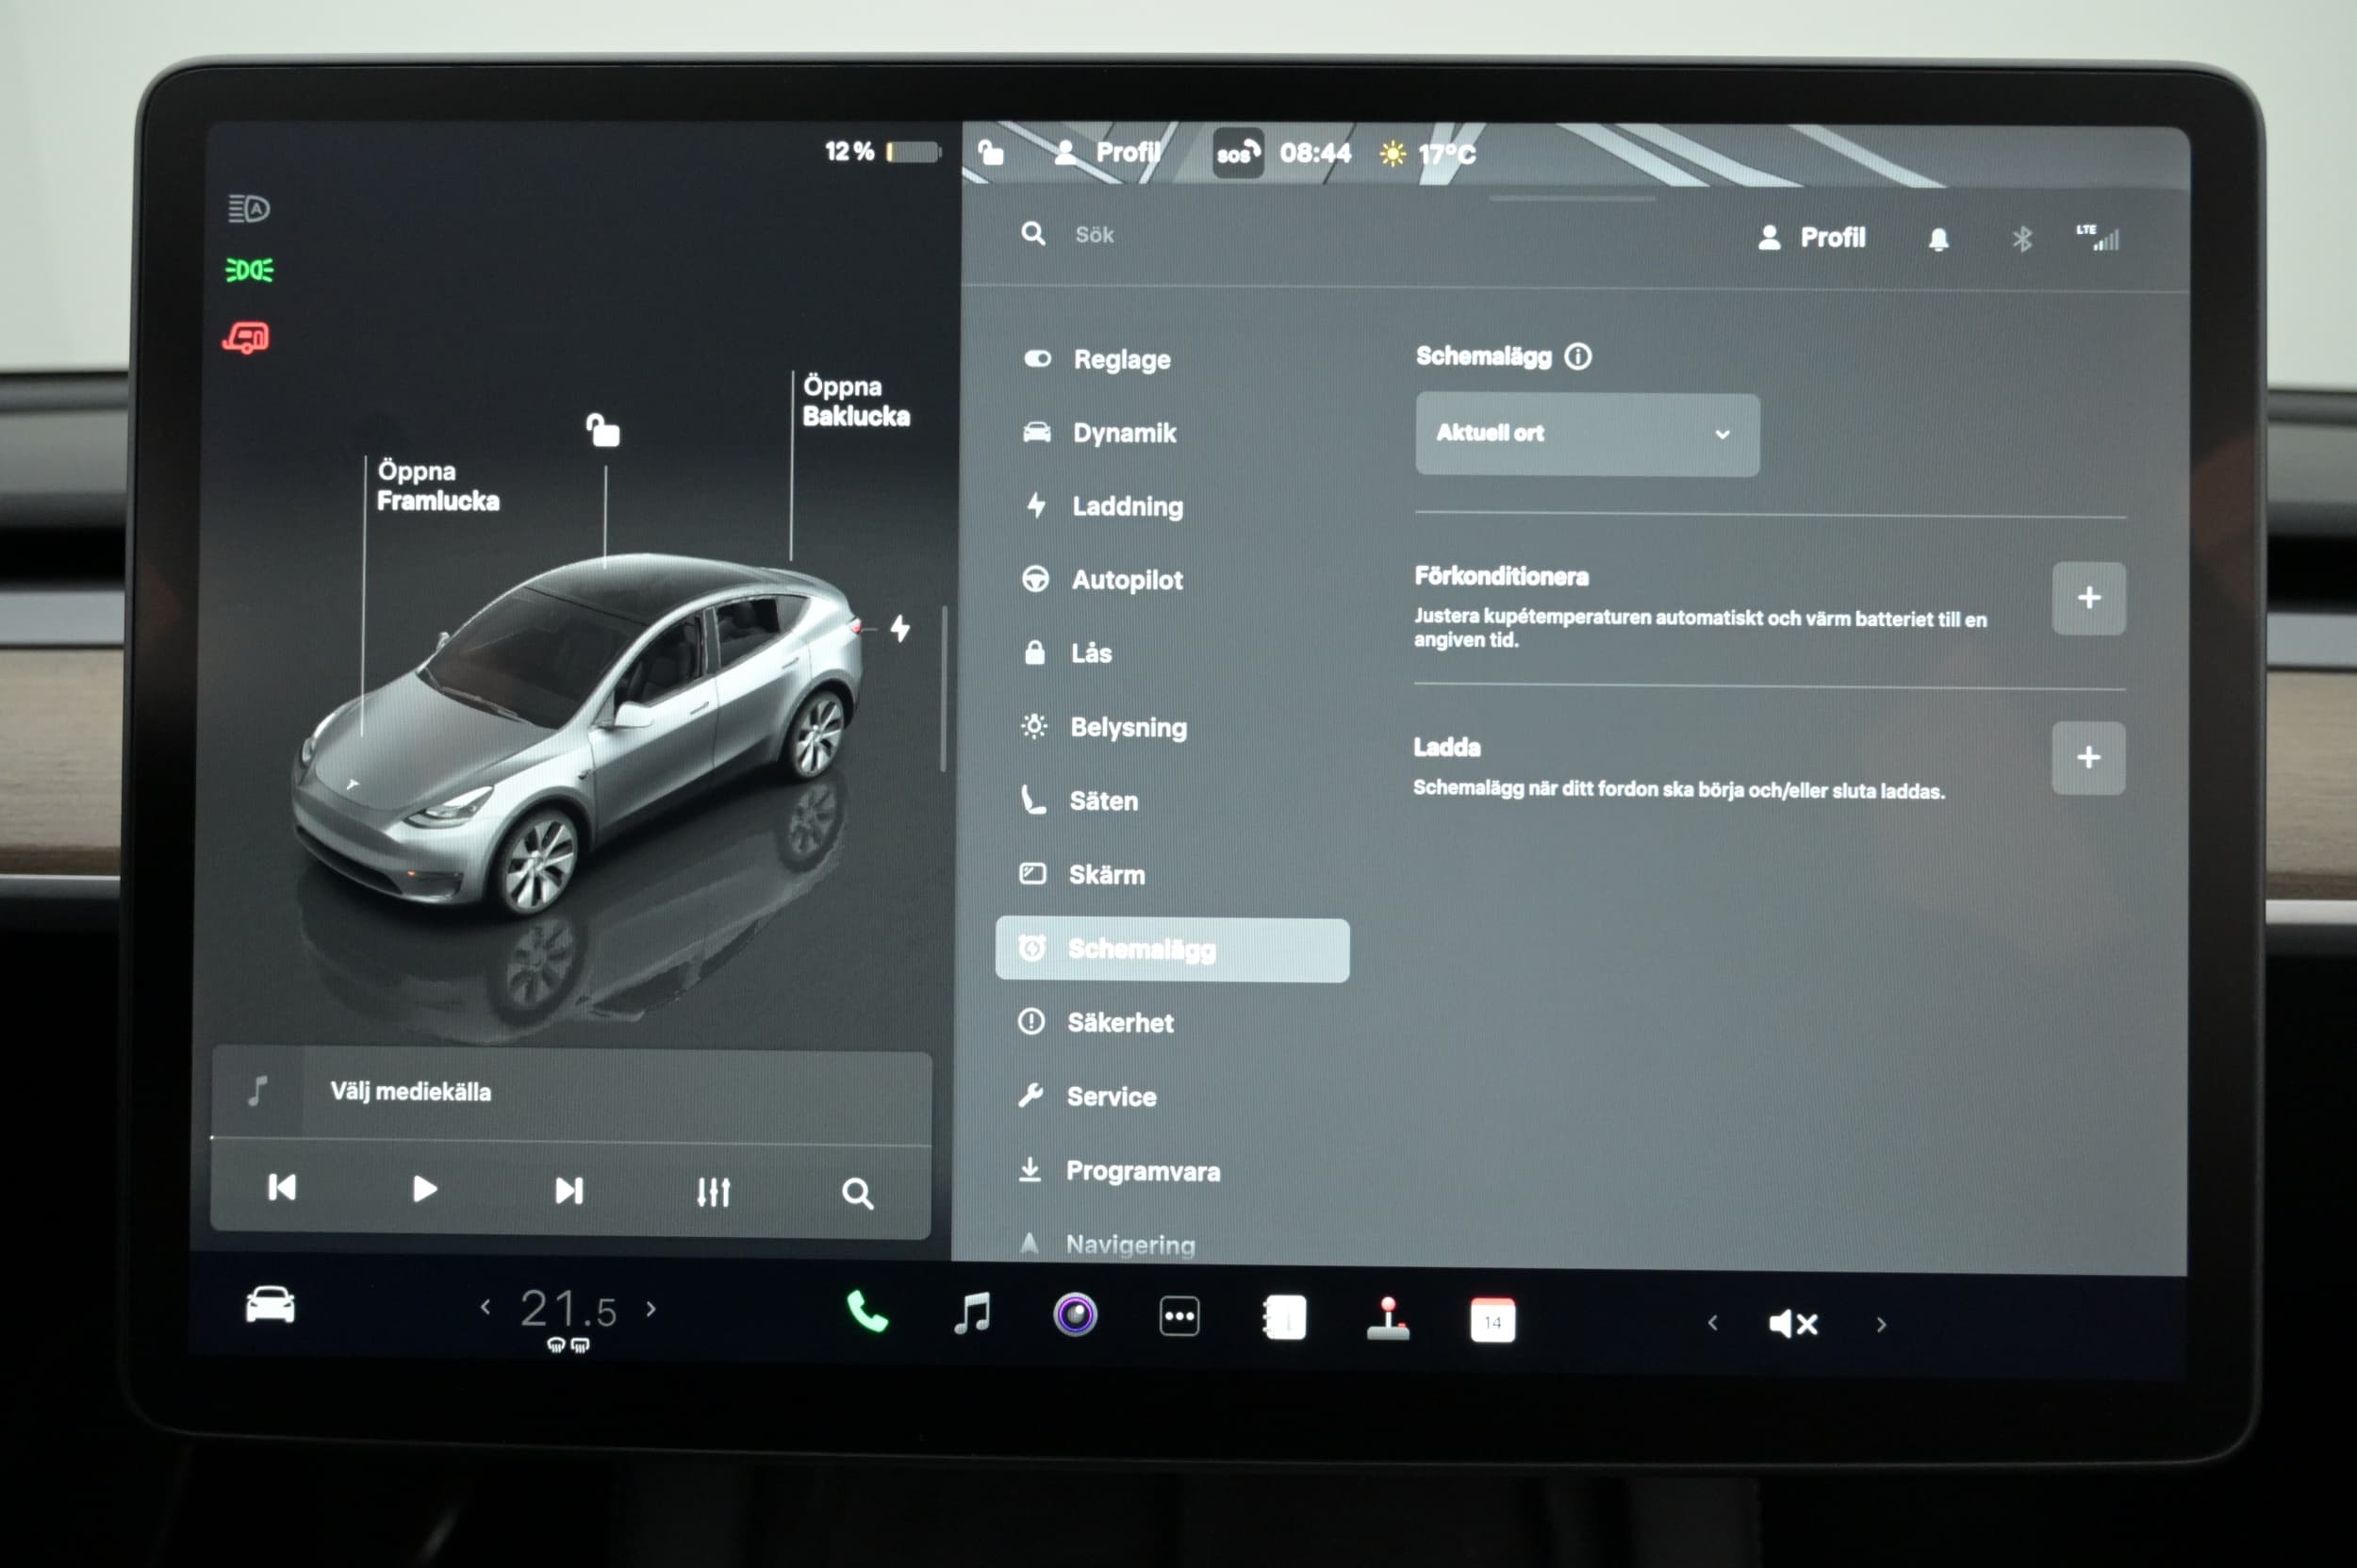Toggle the car unlock padlock above vehicle

603,430
